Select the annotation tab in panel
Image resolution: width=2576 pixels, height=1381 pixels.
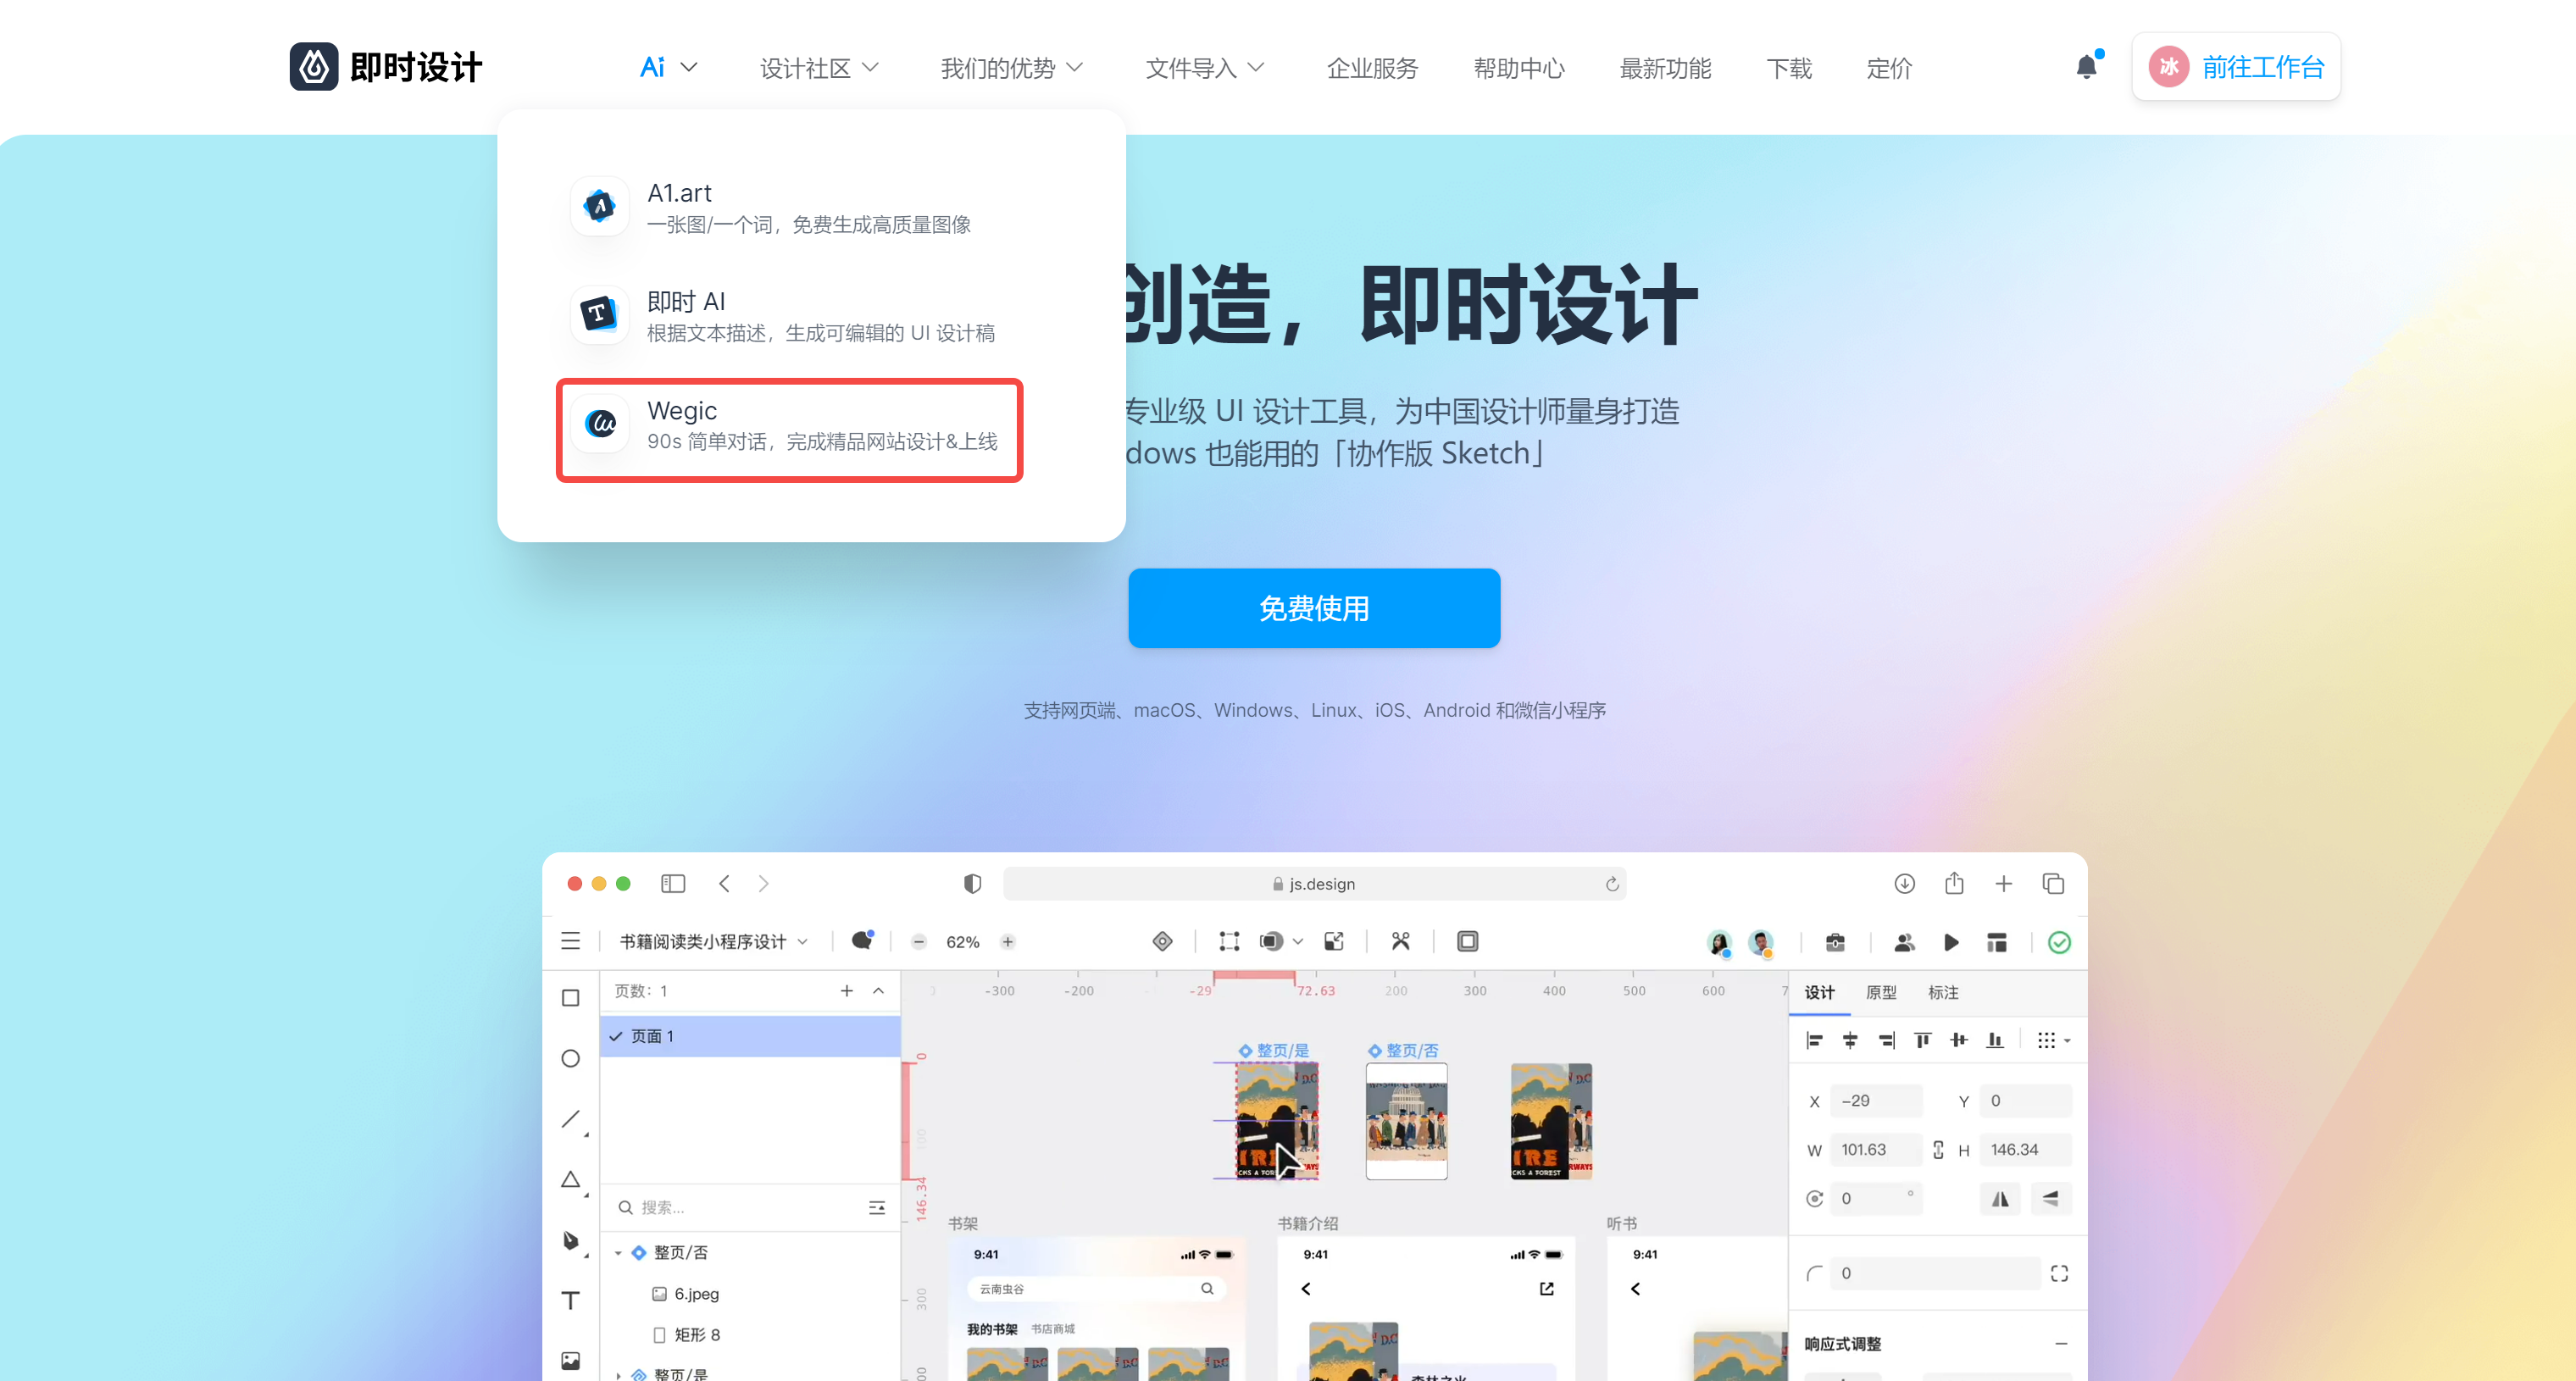click(1944, 991)
